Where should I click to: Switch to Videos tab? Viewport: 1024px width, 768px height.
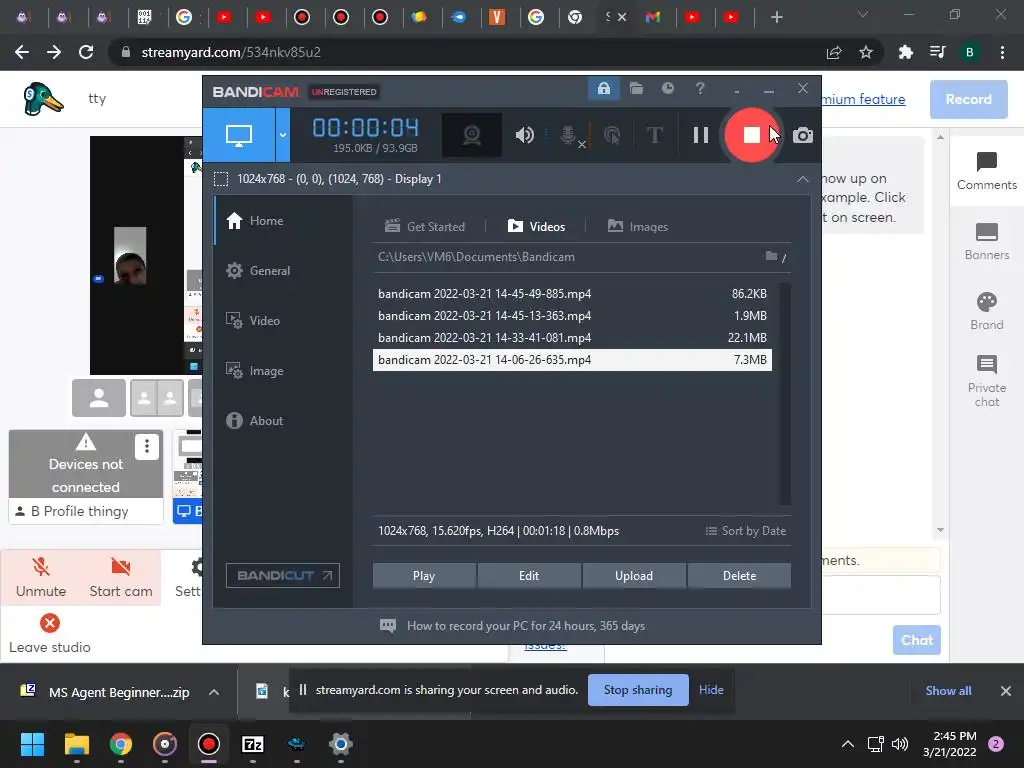point(536,227)
